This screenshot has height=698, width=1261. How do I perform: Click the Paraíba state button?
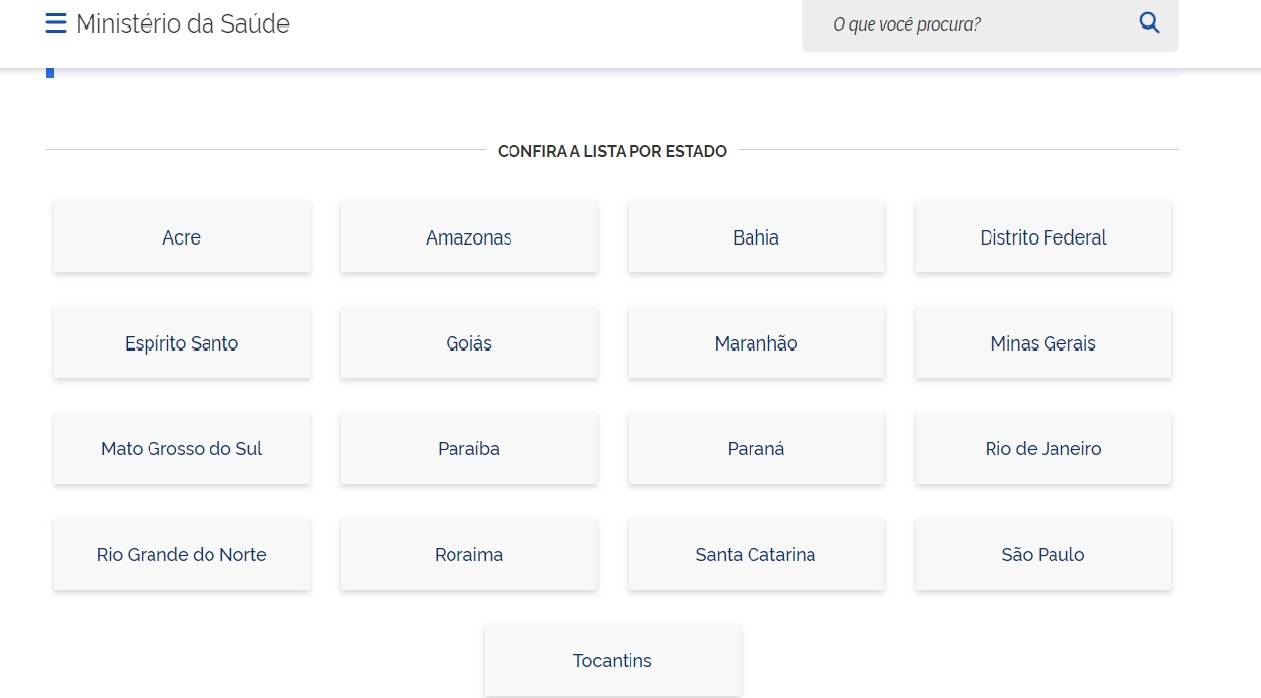(469, 449)
